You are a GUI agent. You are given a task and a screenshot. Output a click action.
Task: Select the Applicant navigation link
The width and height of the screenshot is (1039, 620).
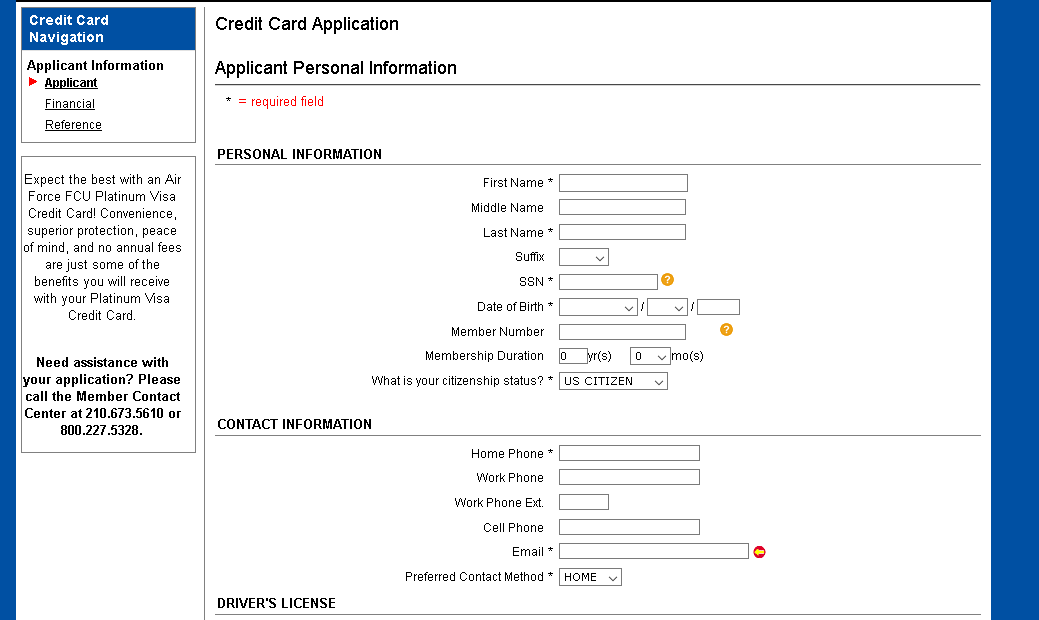pos(70,83)
